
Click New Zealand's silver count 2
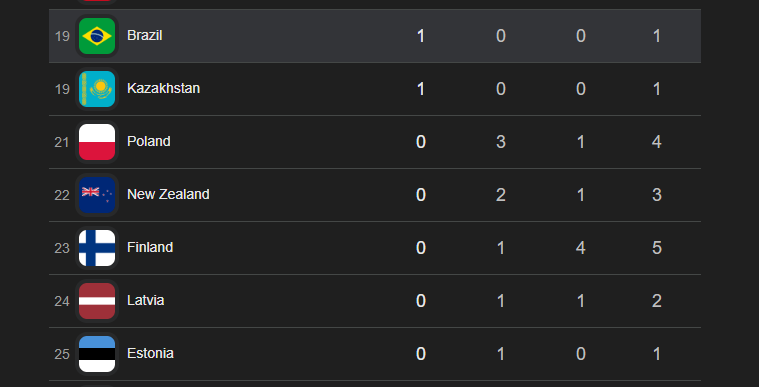point(501,195)
